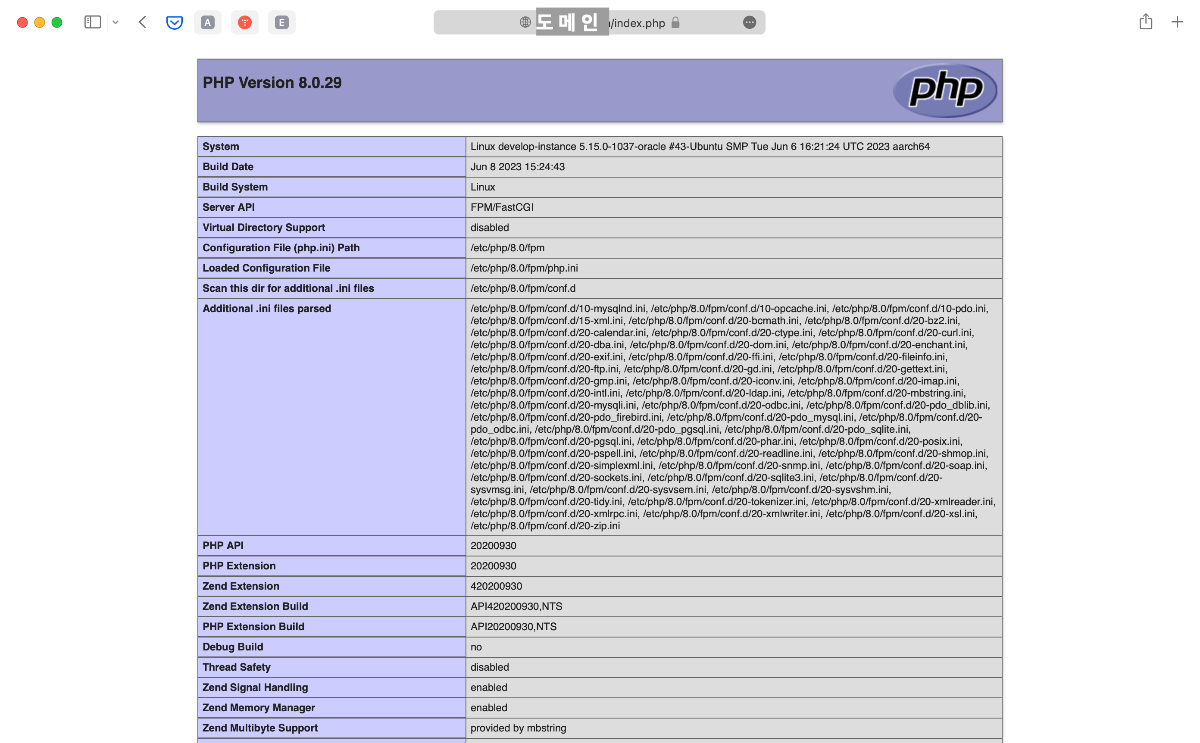1200x743 pixels.
Task: Select the "PHP Extension" row label
Action: tap(239, 566)
